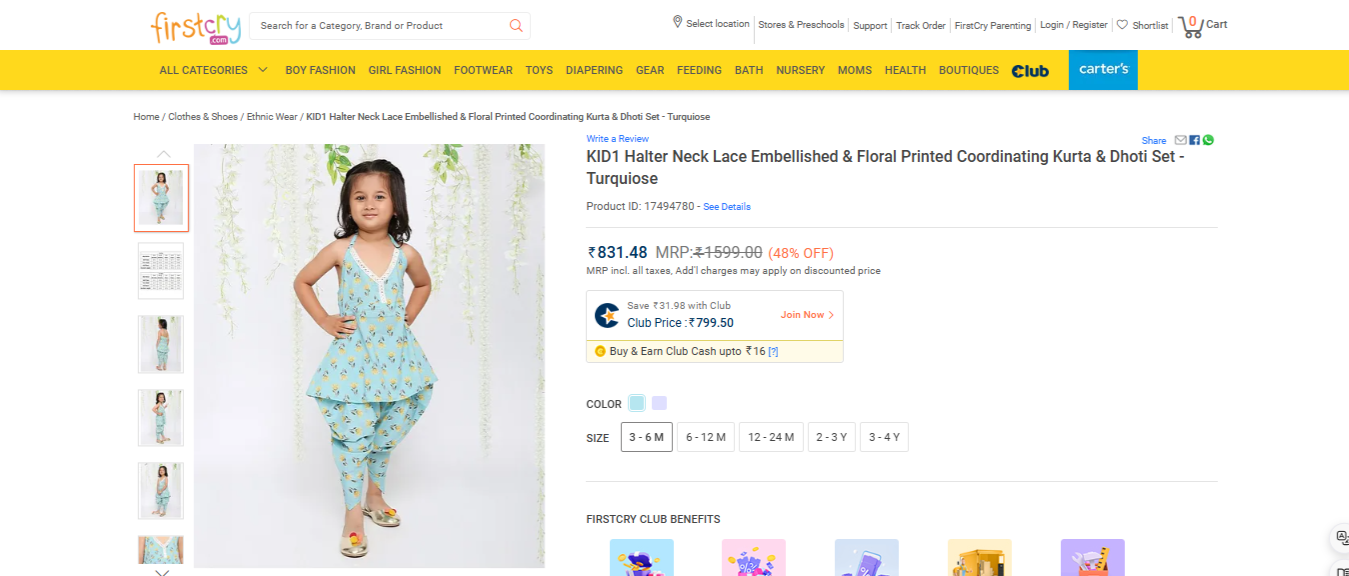Click the FirstCry logo
1349x576 pixels.
191,26
